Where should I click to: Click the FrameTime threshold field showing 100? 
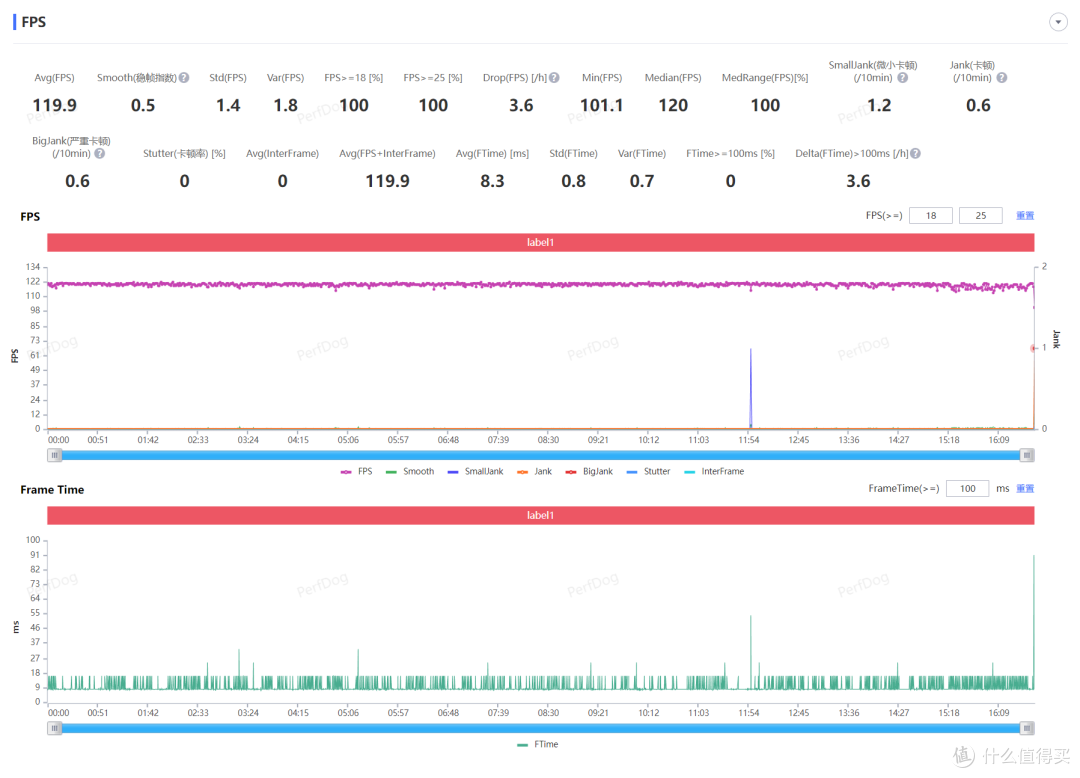click(x=967, y=488)
